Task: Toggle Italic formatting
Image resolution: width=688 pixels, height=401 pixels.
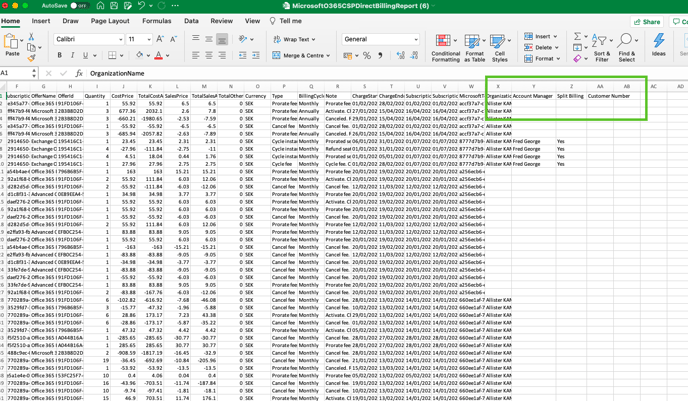Action: (72, 55)
